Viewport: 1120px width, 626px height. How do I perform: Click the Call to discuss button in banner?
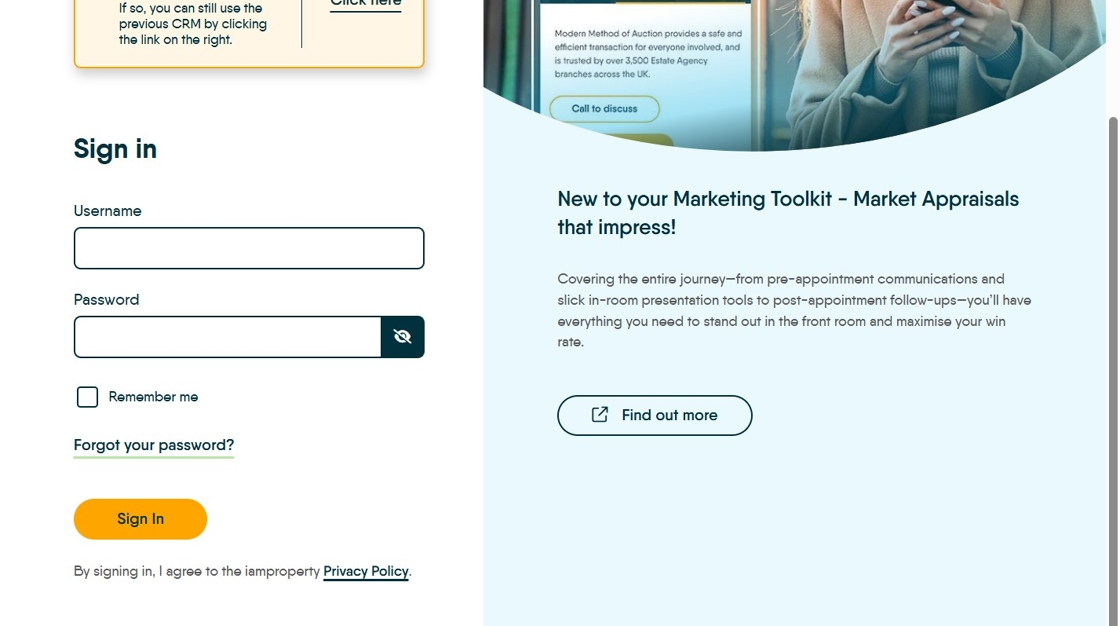tap(604, 109)
